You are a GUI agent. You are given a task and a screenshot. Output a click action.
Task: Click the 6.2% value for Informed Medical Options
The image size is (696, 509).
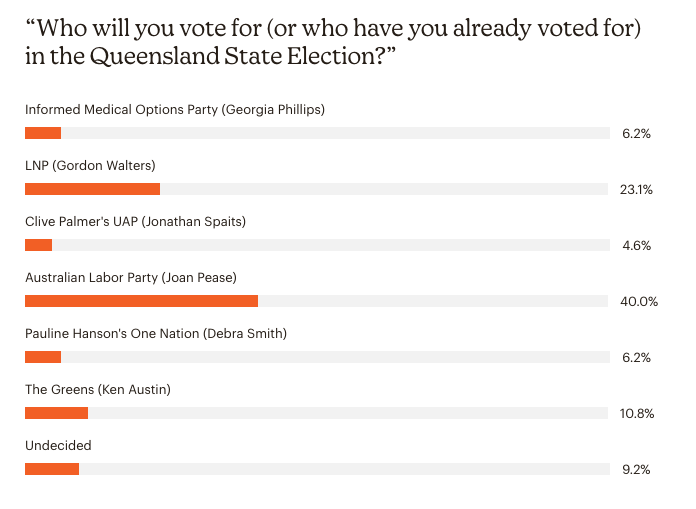pos(636,134)
